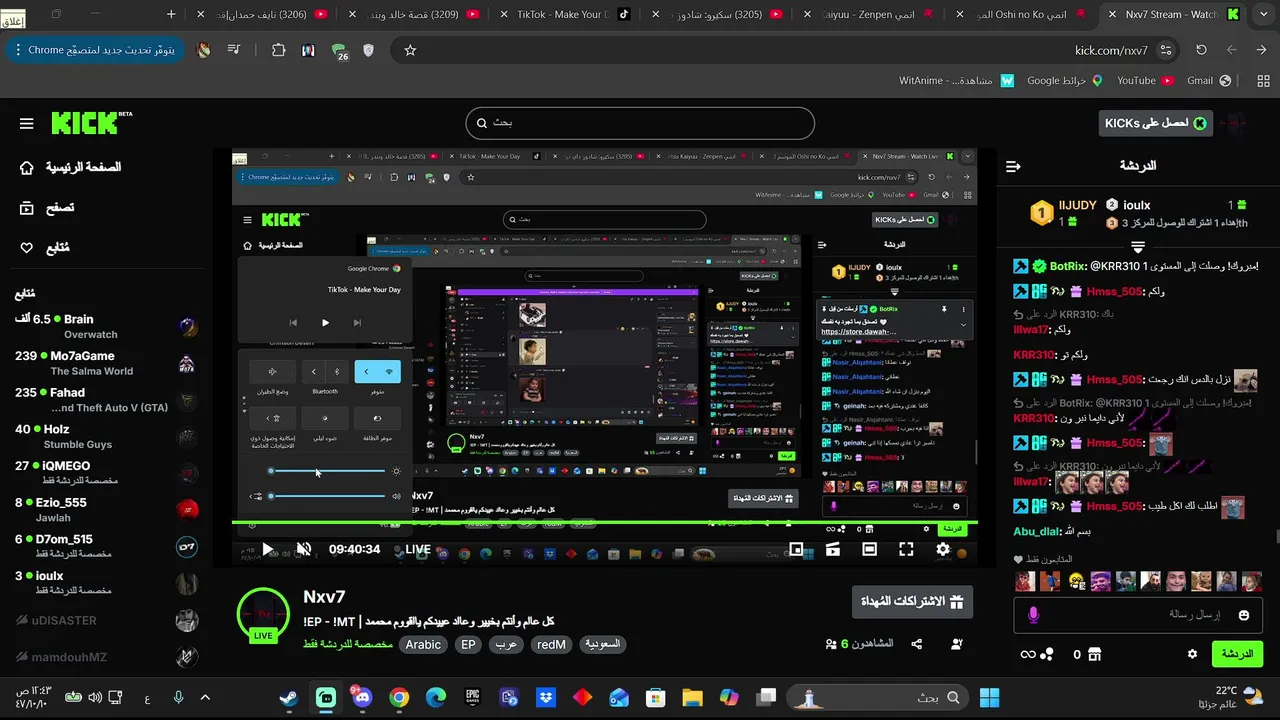
Task: Click the لحصل على KICKs button
Action: [1155, 123]
